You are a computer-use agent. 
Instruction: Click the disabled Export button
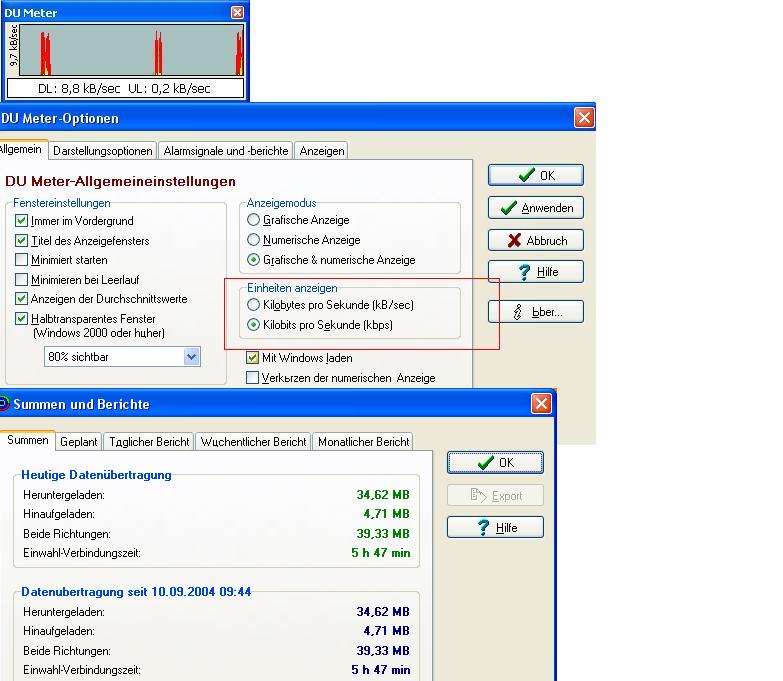[495, 496]
